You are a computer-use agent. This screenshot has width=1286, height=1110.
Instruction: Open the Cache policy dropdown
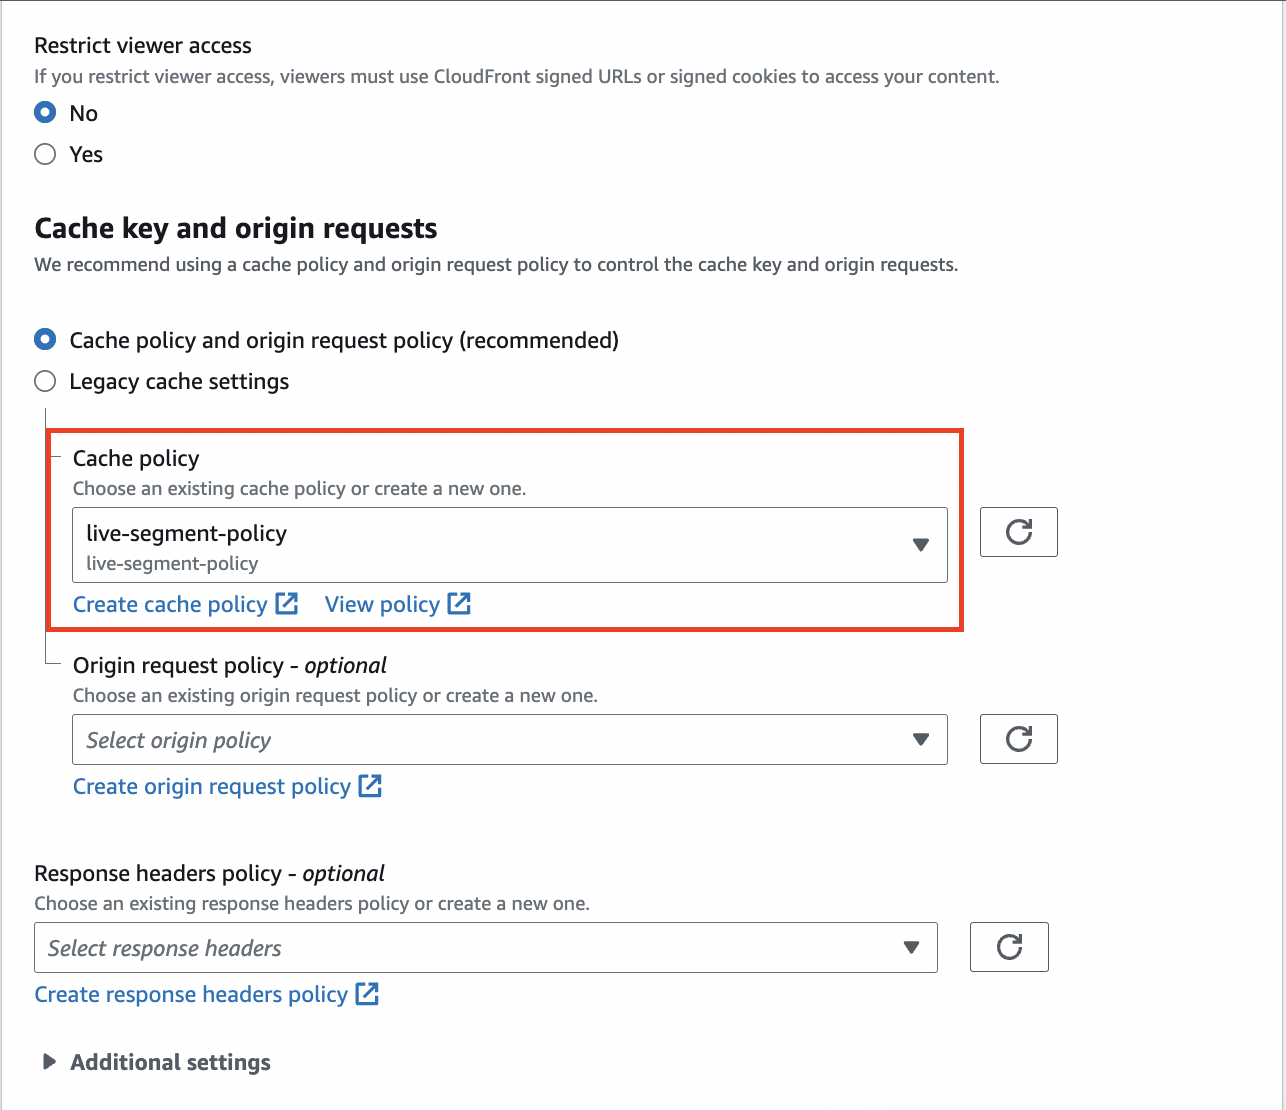coord(509,545)
